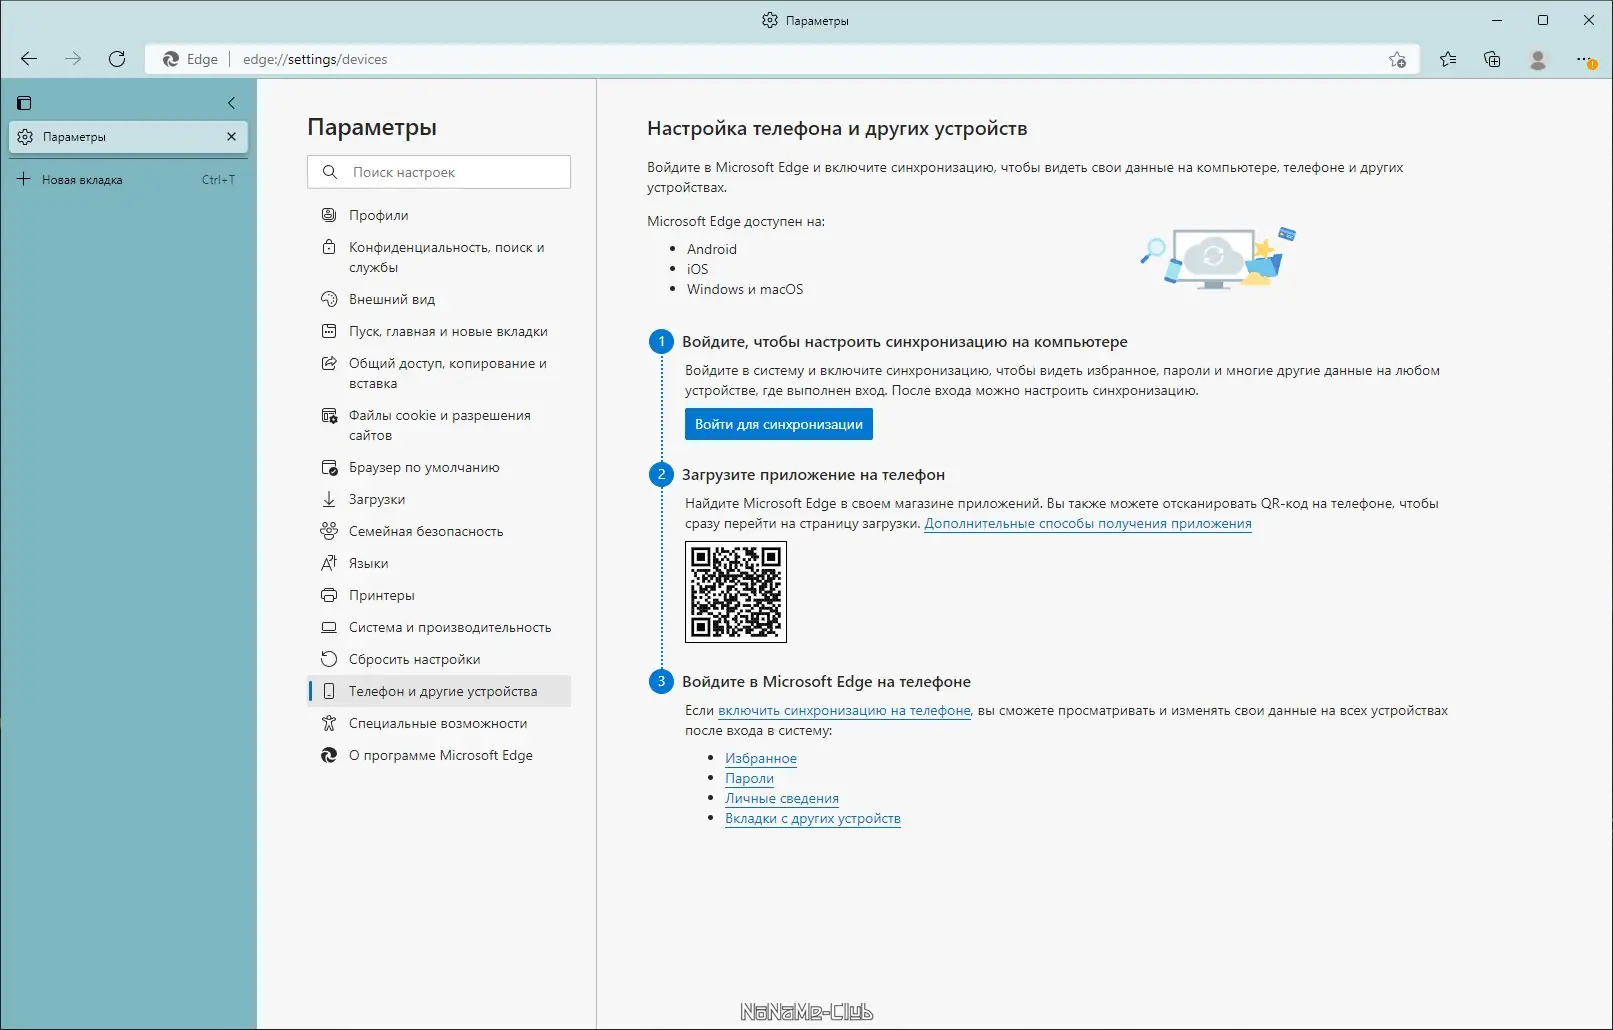
Task: Go back with the browser back arrow
Action: point(29,59)
